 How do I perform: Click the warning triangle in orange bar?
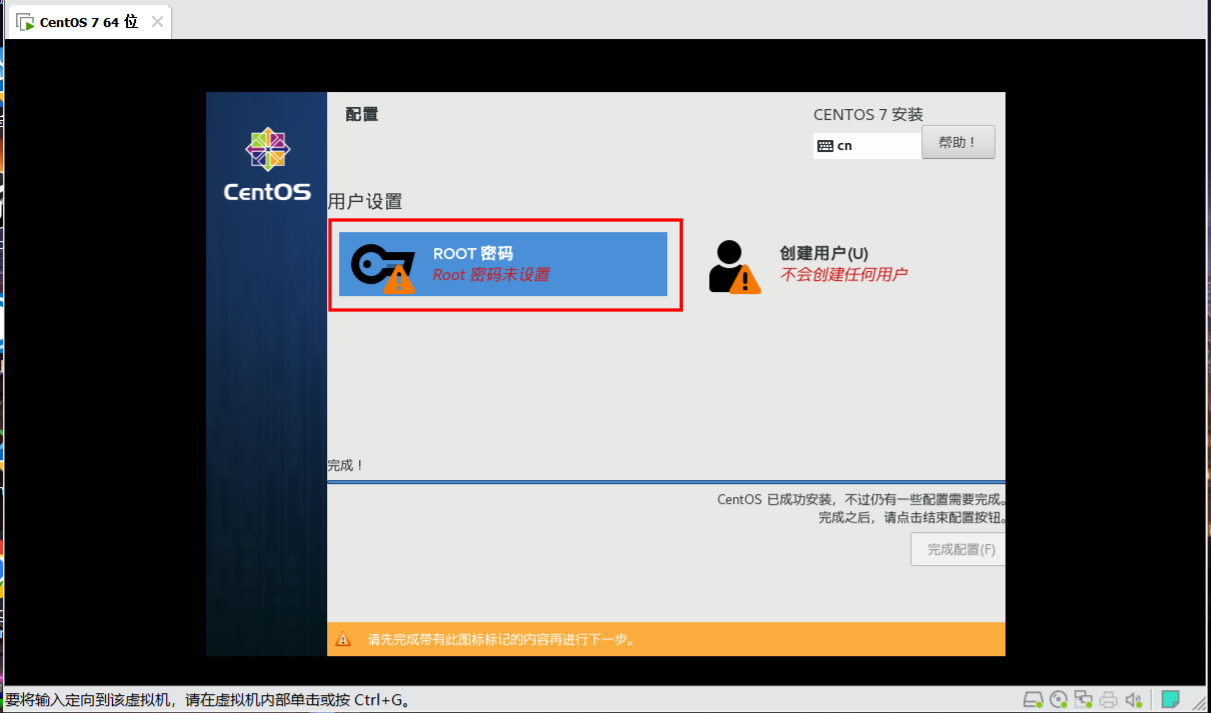tap(343, 639)
